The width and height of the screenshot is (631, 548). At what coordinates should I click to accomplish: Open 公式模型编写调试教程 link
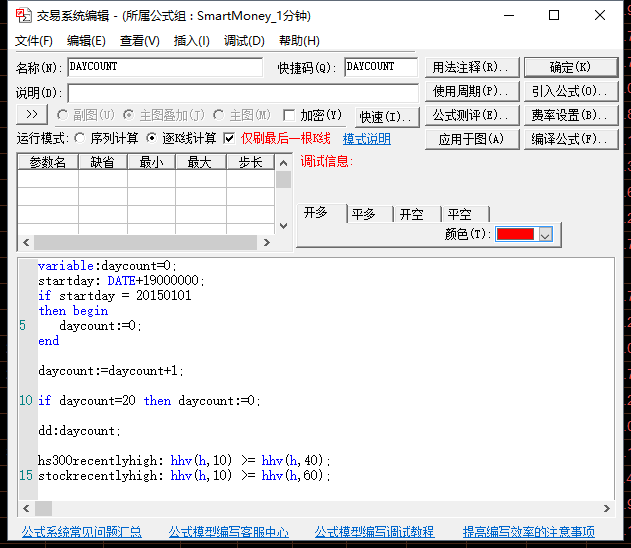(374, 532)
